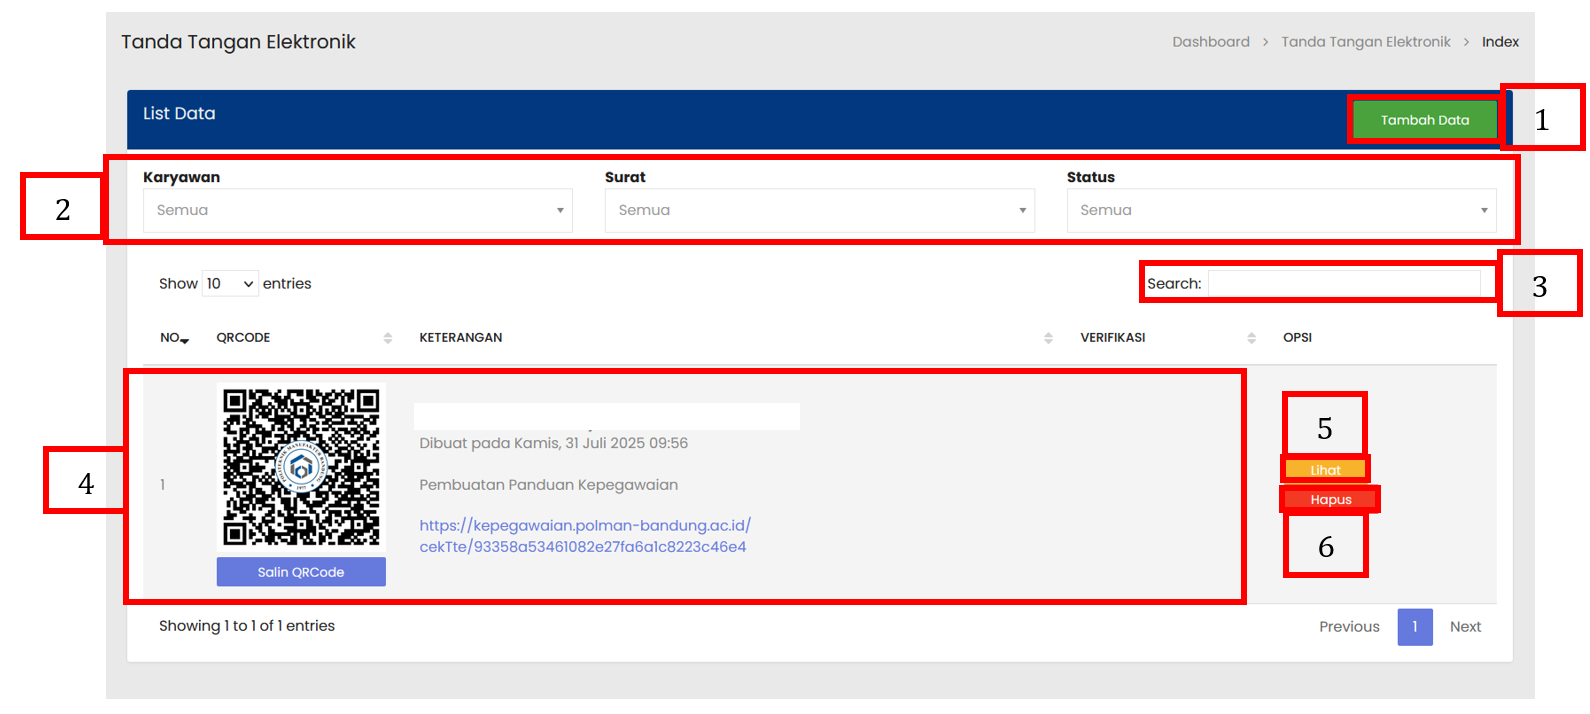Click the red Hapus button
Screen dimensions: 1590x714
pos(1330,500)
